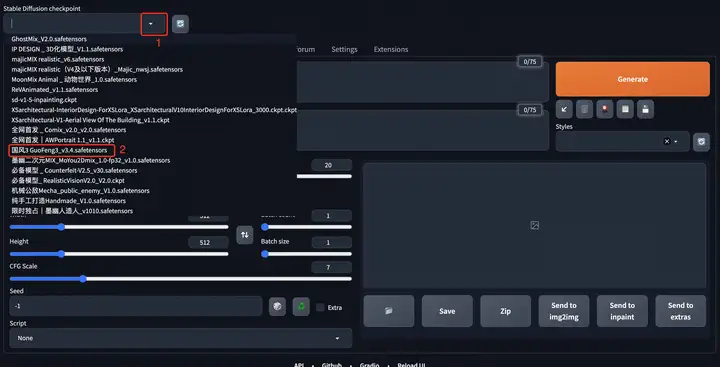Click Send to inpaint
Viewport: 720px width, 367px height.
coord(622,311)
